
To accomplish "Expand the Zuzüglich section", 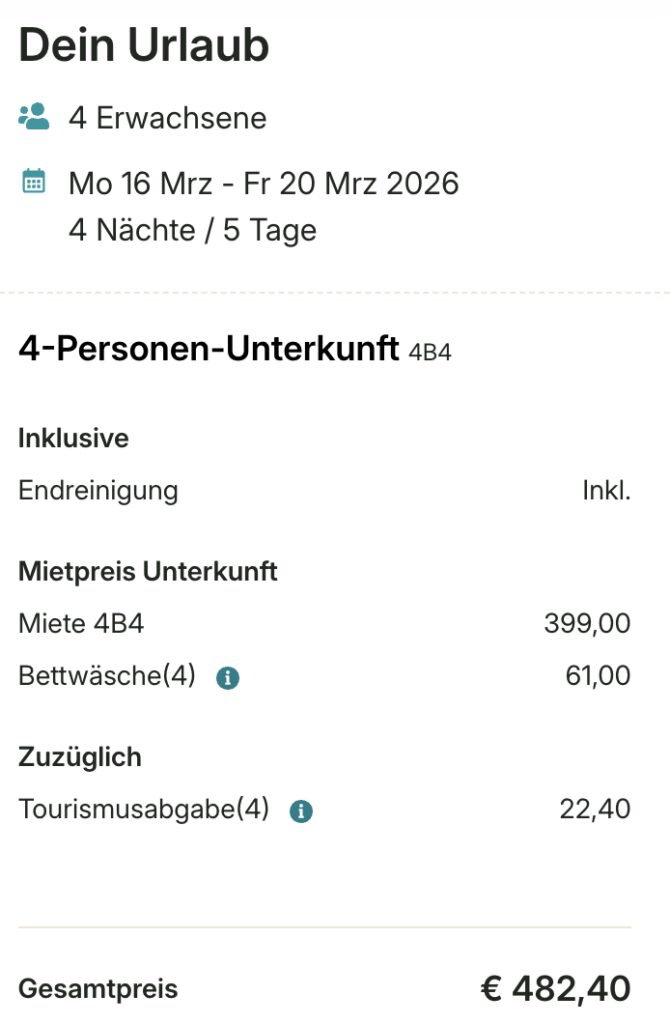I will tap(79, 757).
